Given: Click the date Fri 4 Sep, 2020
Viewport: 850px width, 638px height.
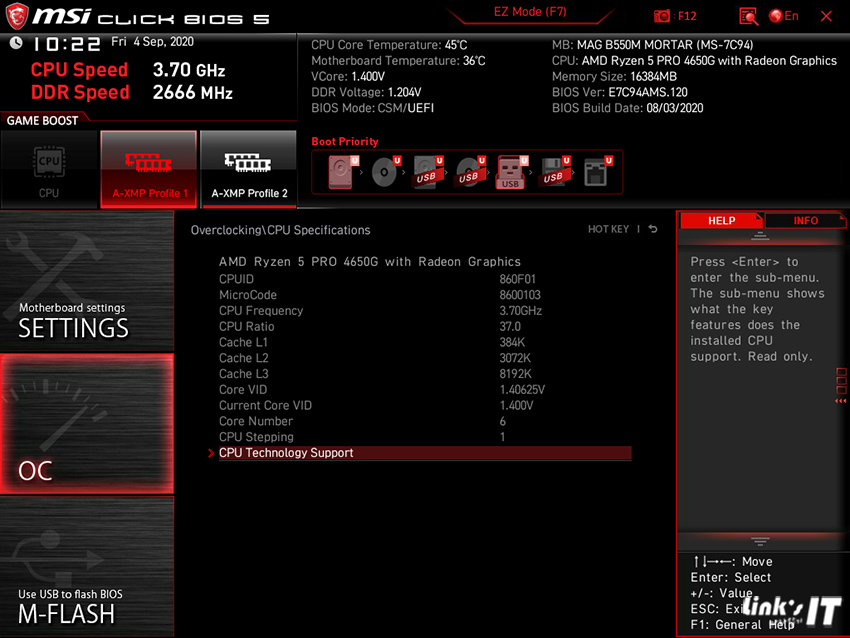Looking at the screenshot, I should [152, 42].
